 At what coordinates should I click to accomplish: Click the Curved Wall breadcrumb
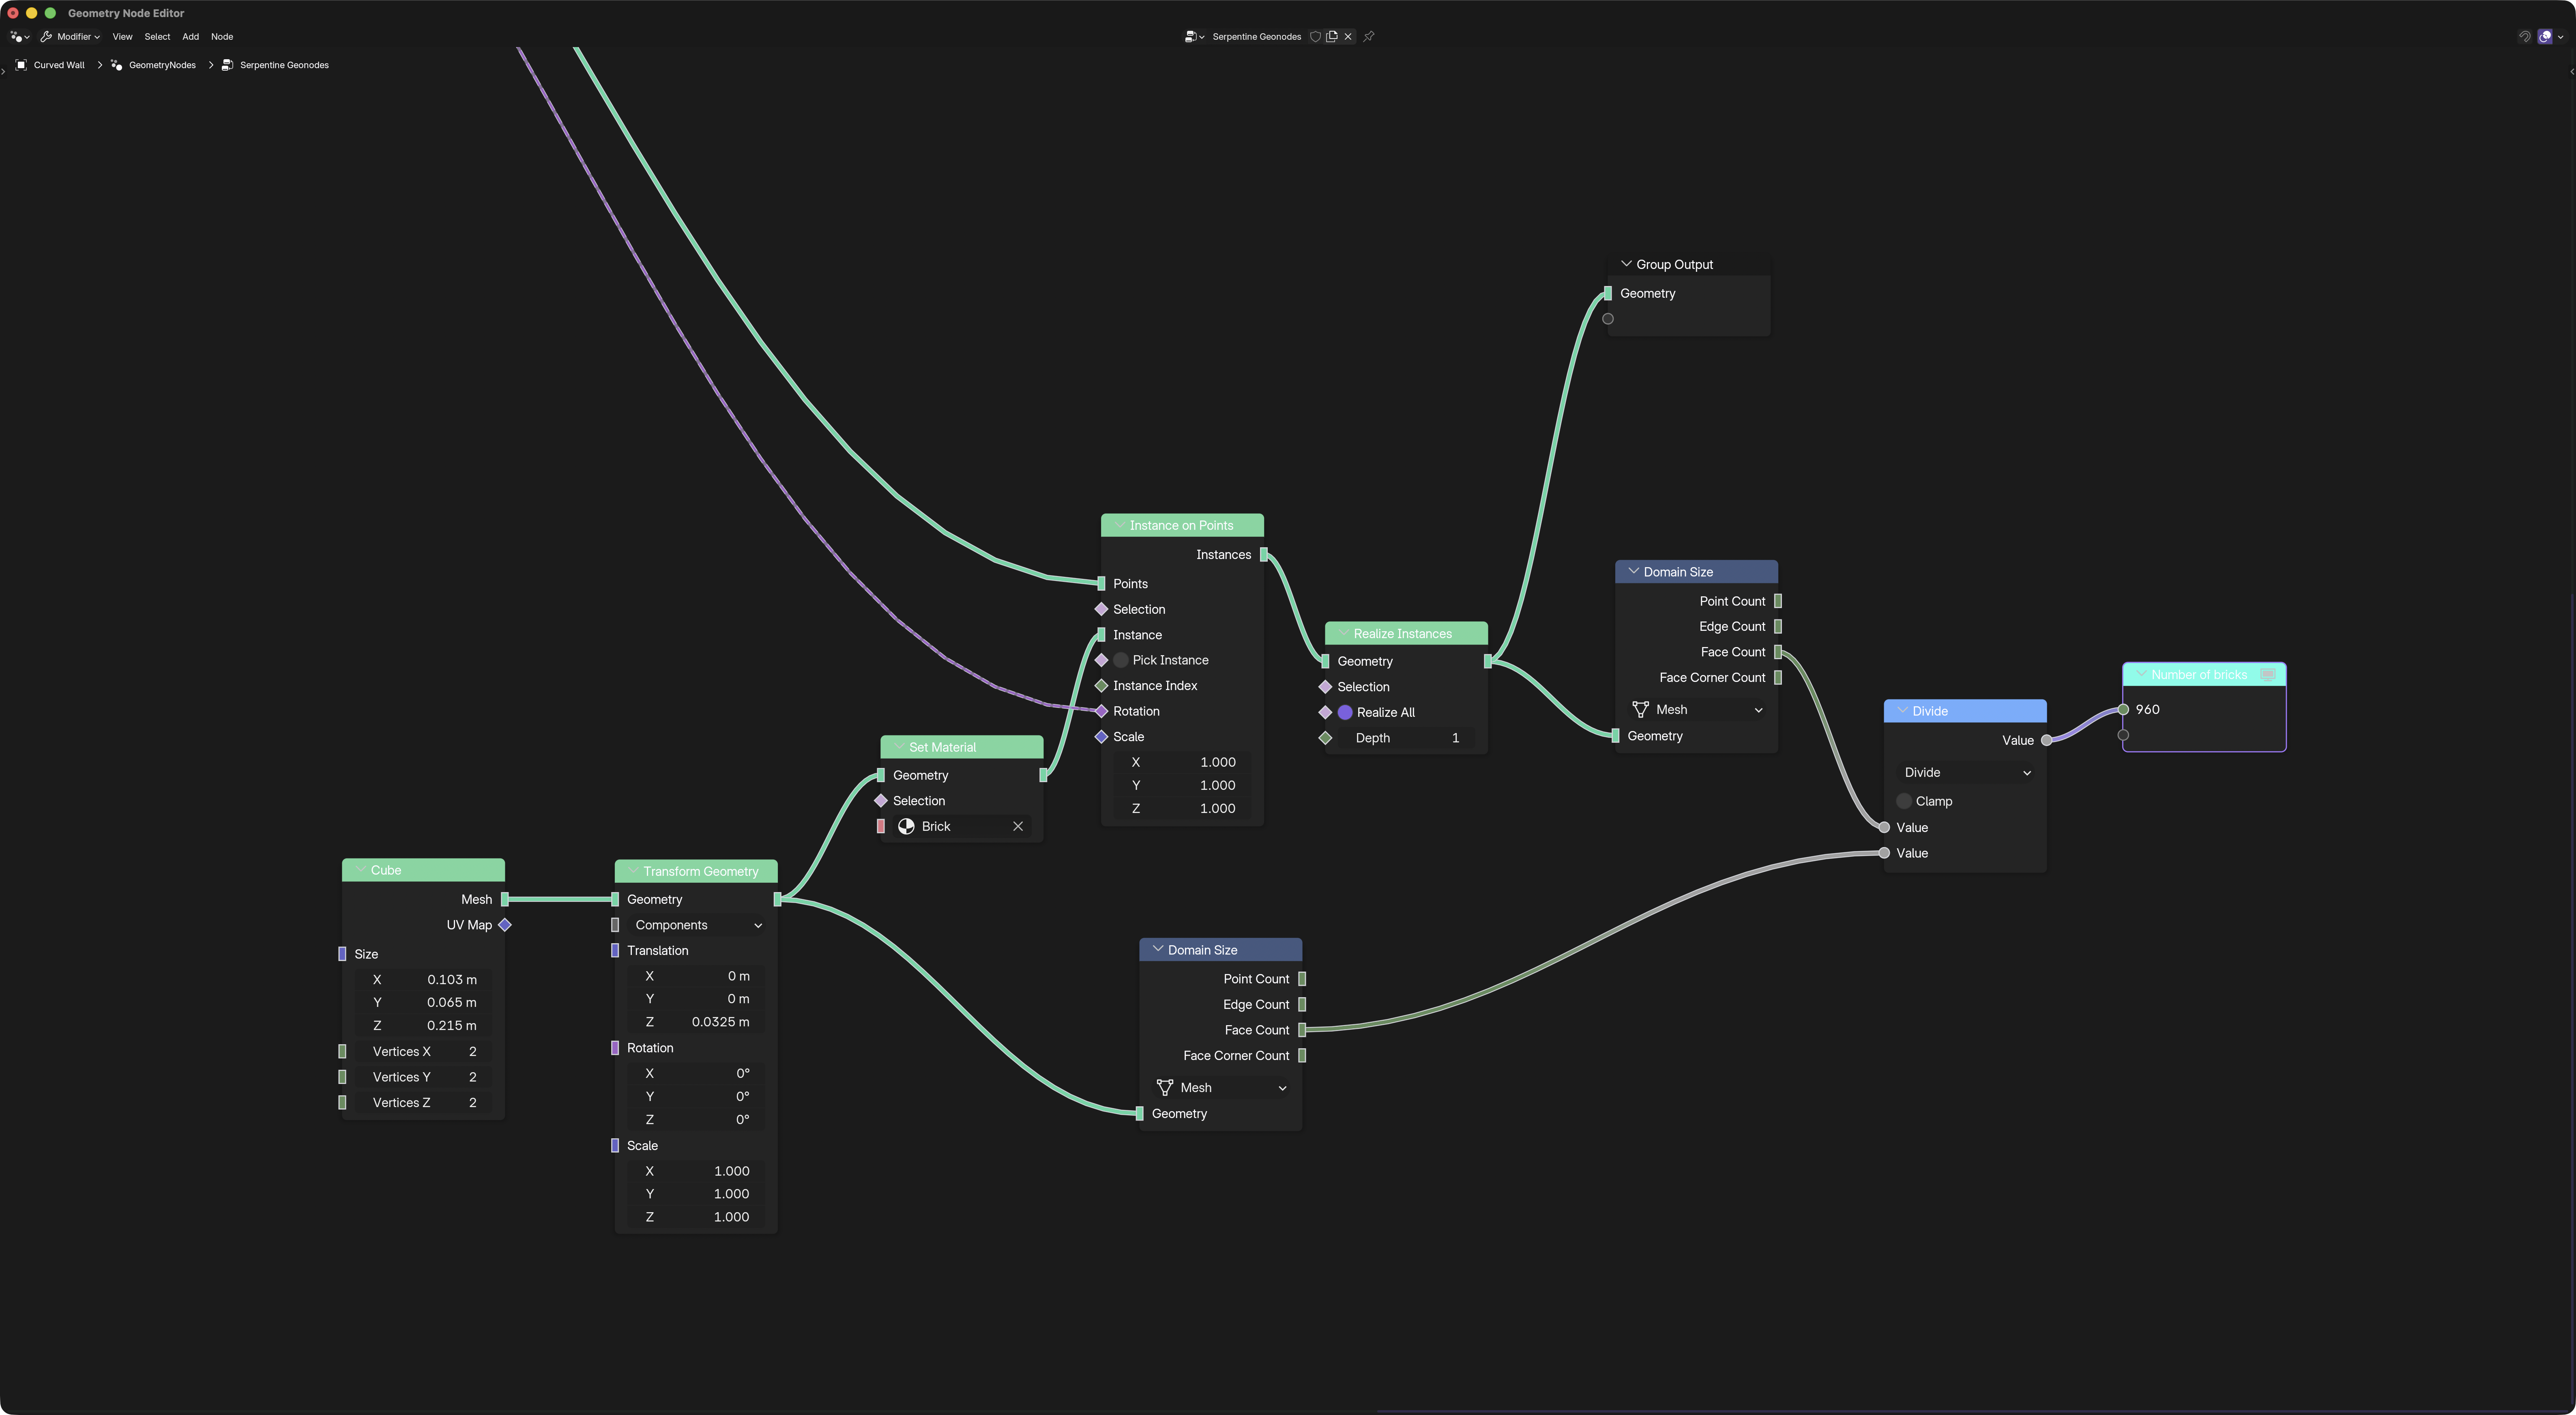coord(59,65)
